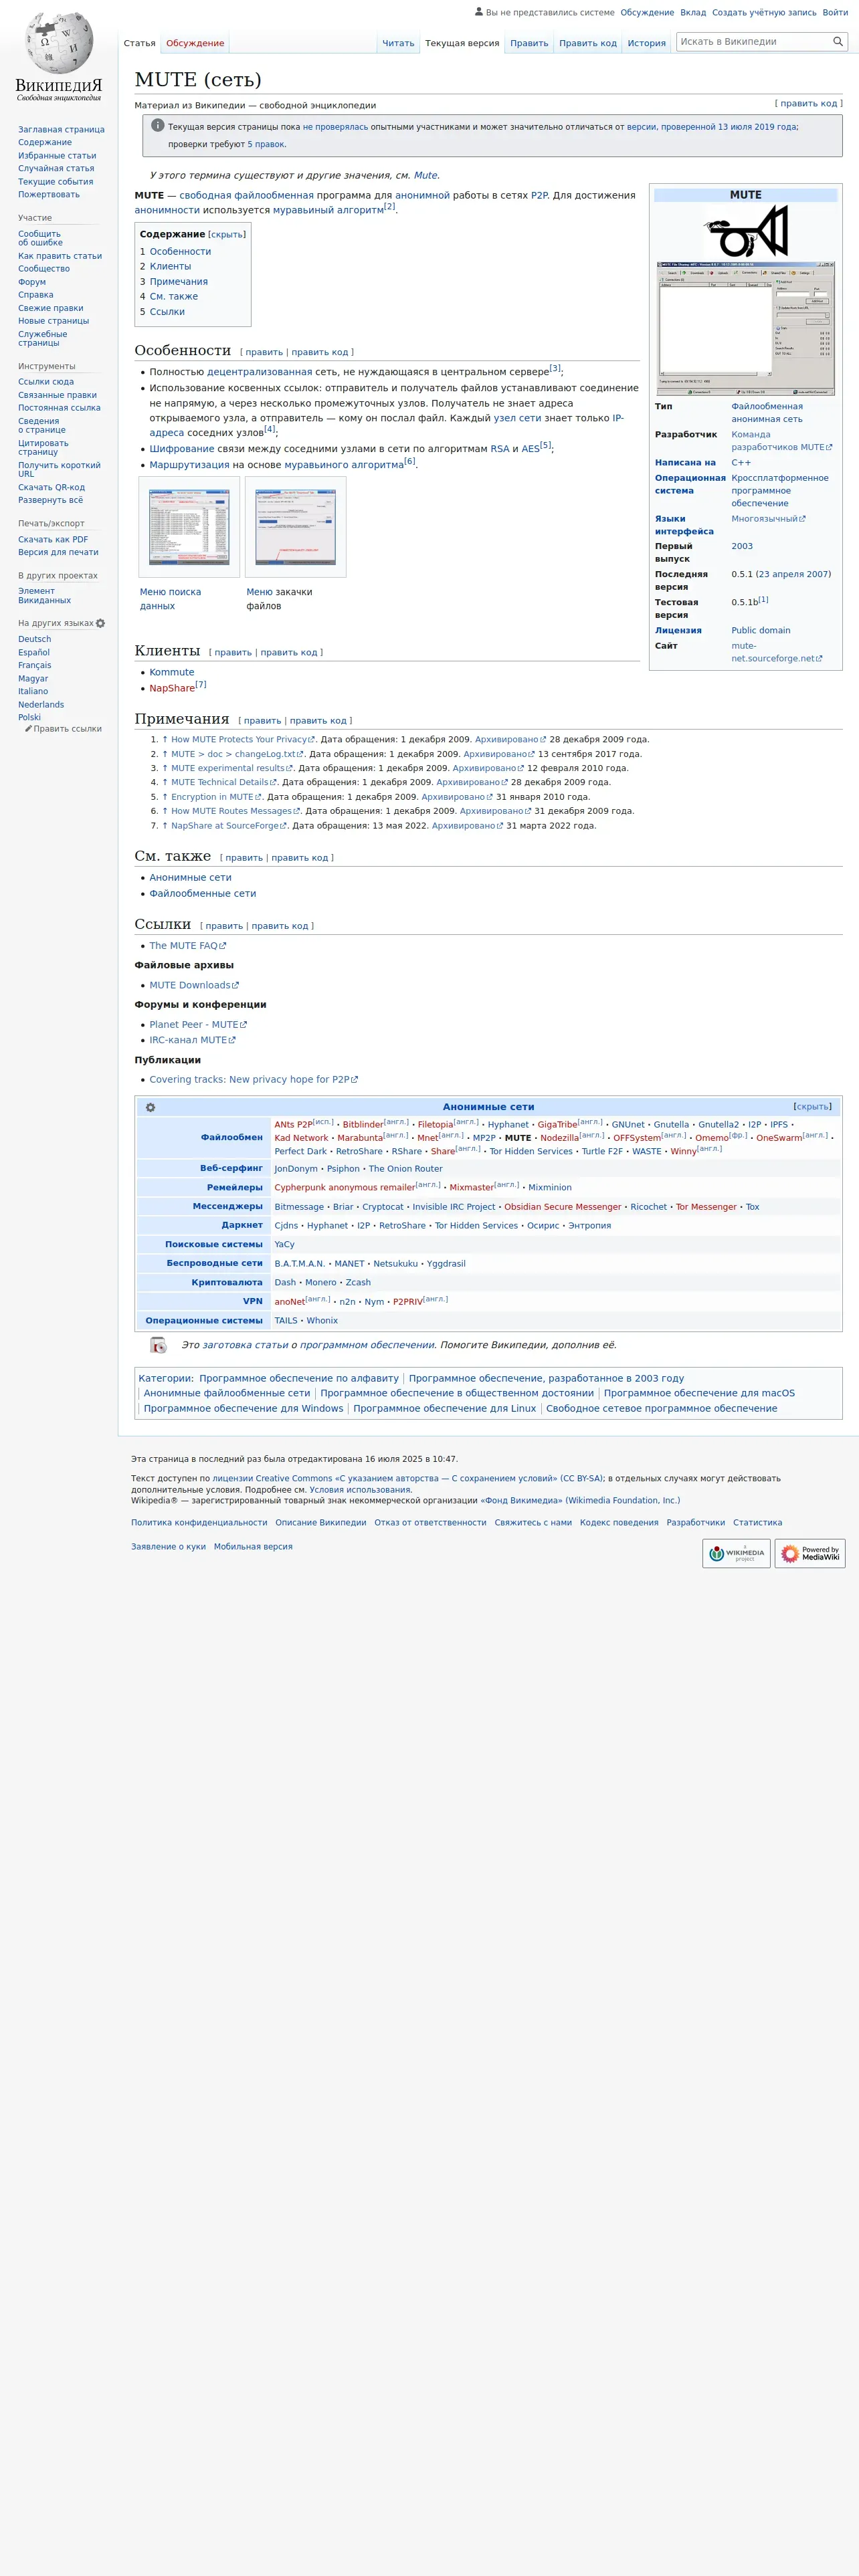Open Анонимные сети under См. также
This screenshot has width=859, height=2576.
pyautogui.click(x=191, y=878)
